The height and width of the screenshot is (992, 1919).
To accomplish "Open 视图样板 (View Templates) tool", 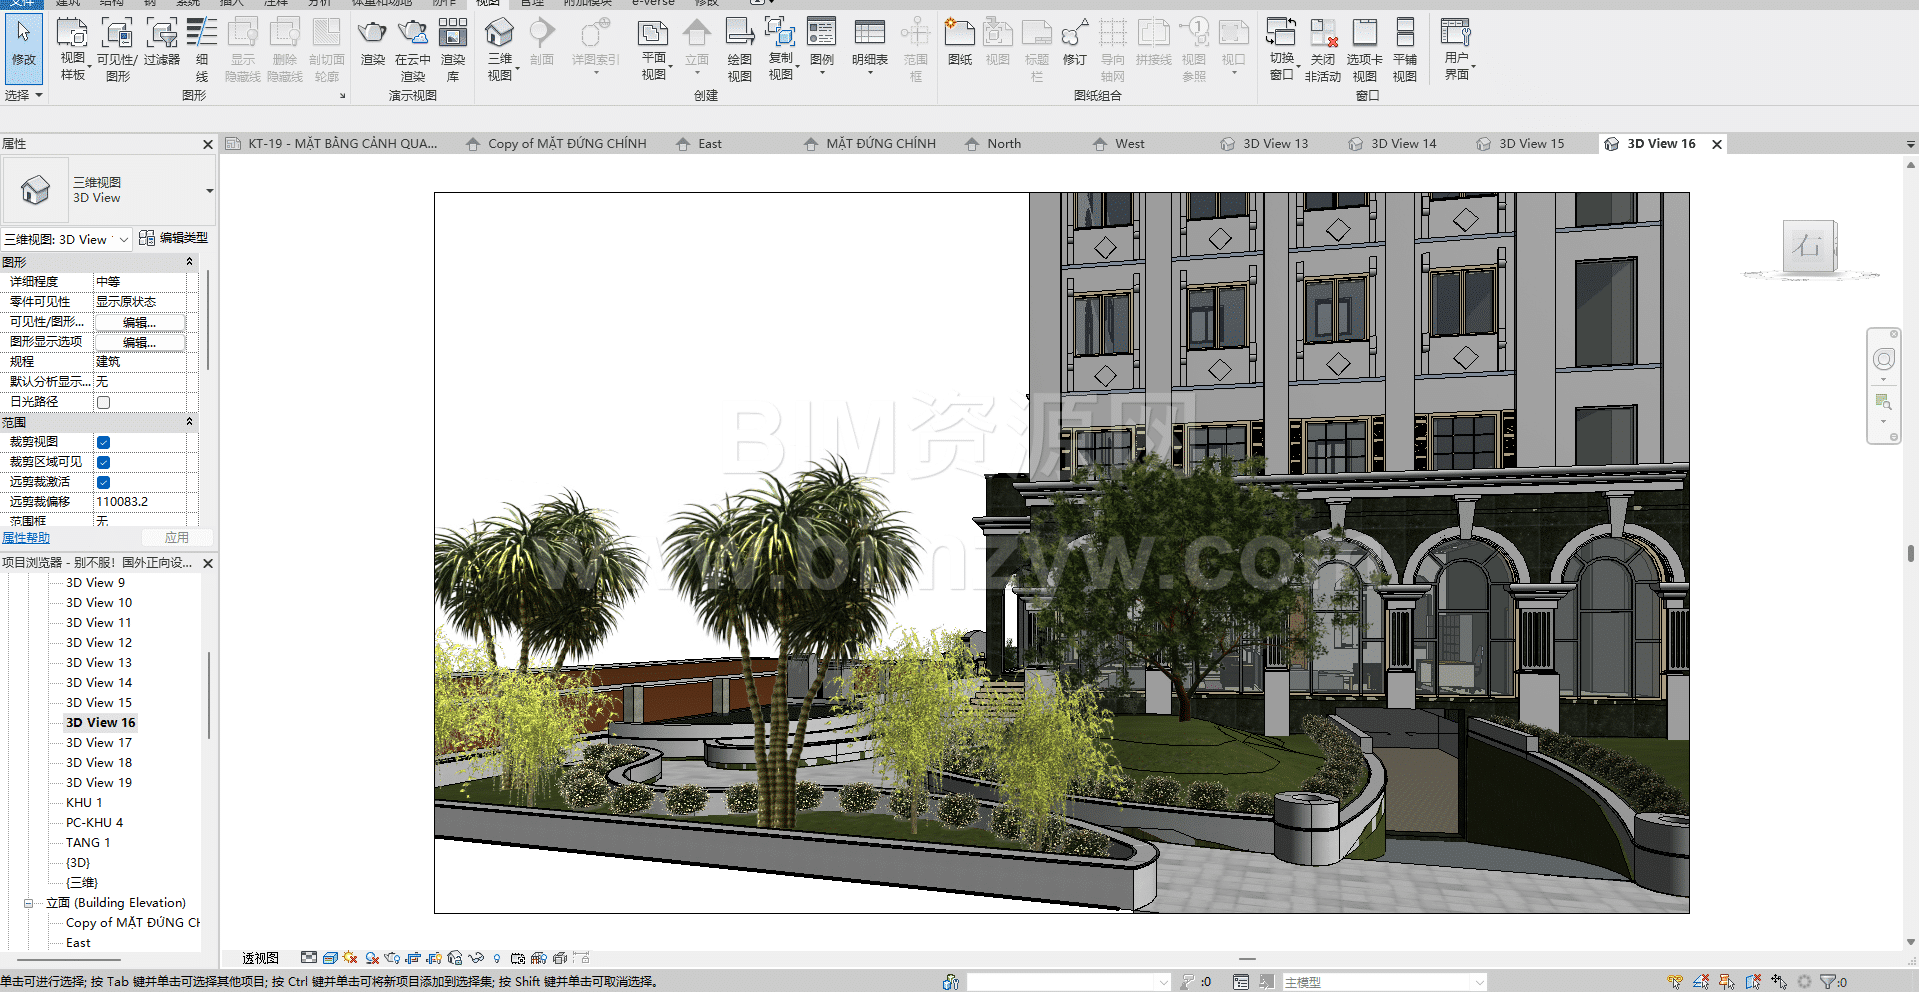I will click(x=72, y=48).
